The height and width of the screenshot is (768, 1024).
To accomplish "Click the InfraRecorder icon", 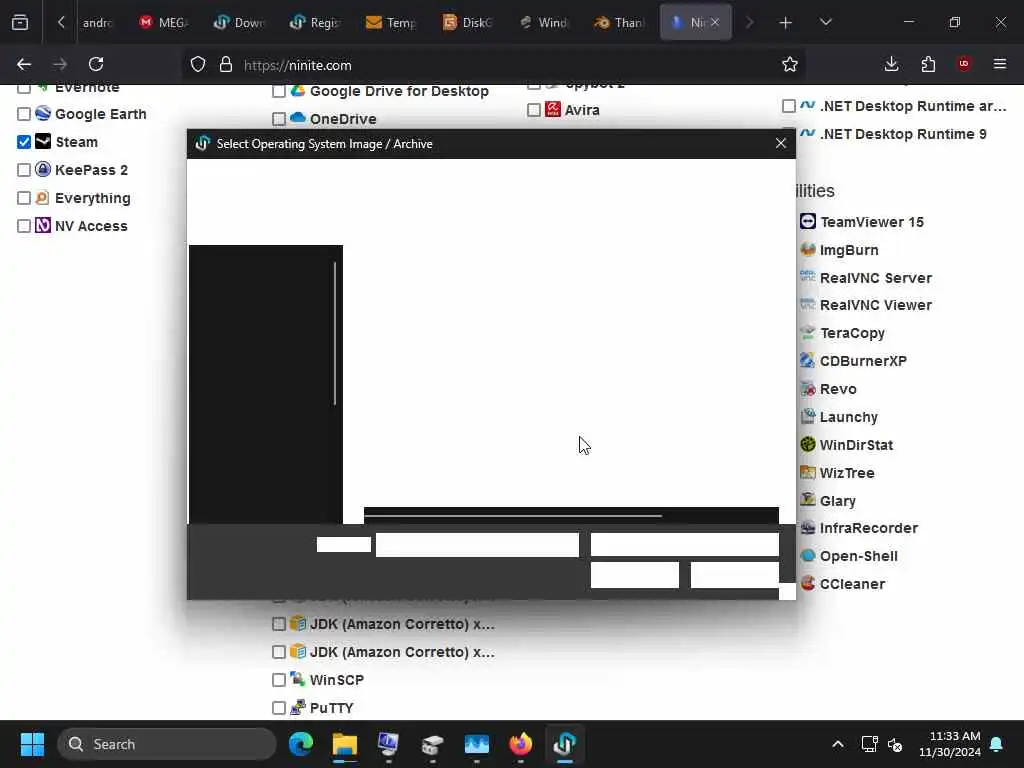I will [x=808, y=528].
